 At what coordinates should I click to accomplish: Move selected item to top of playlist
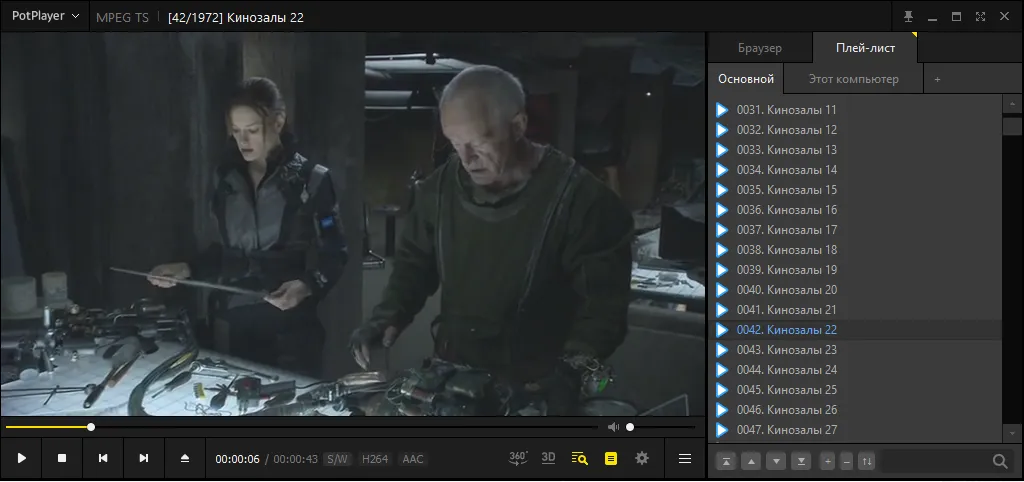(x=726, y=461)
